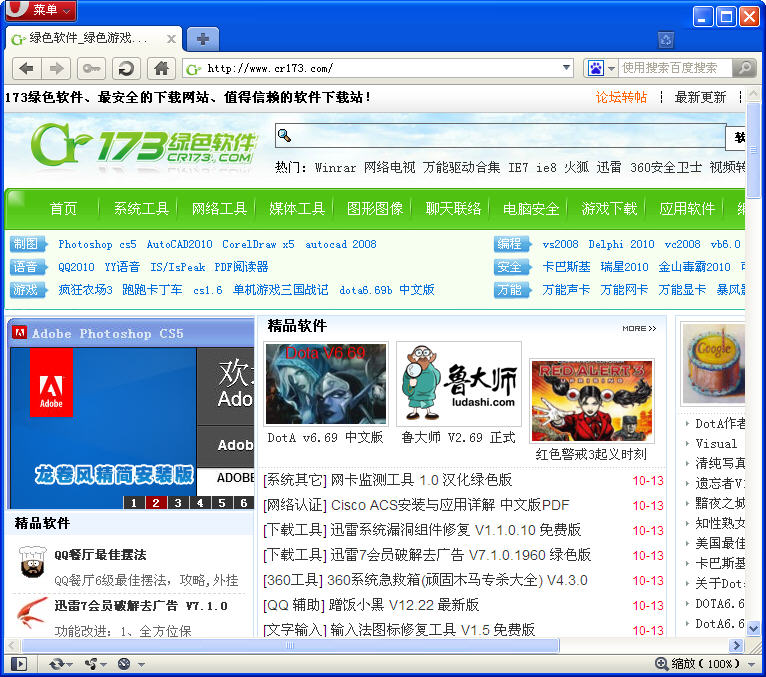Viewport: 766px width, 677px height.
Task: Open 万能声卡 link
Action: point(566,290)
